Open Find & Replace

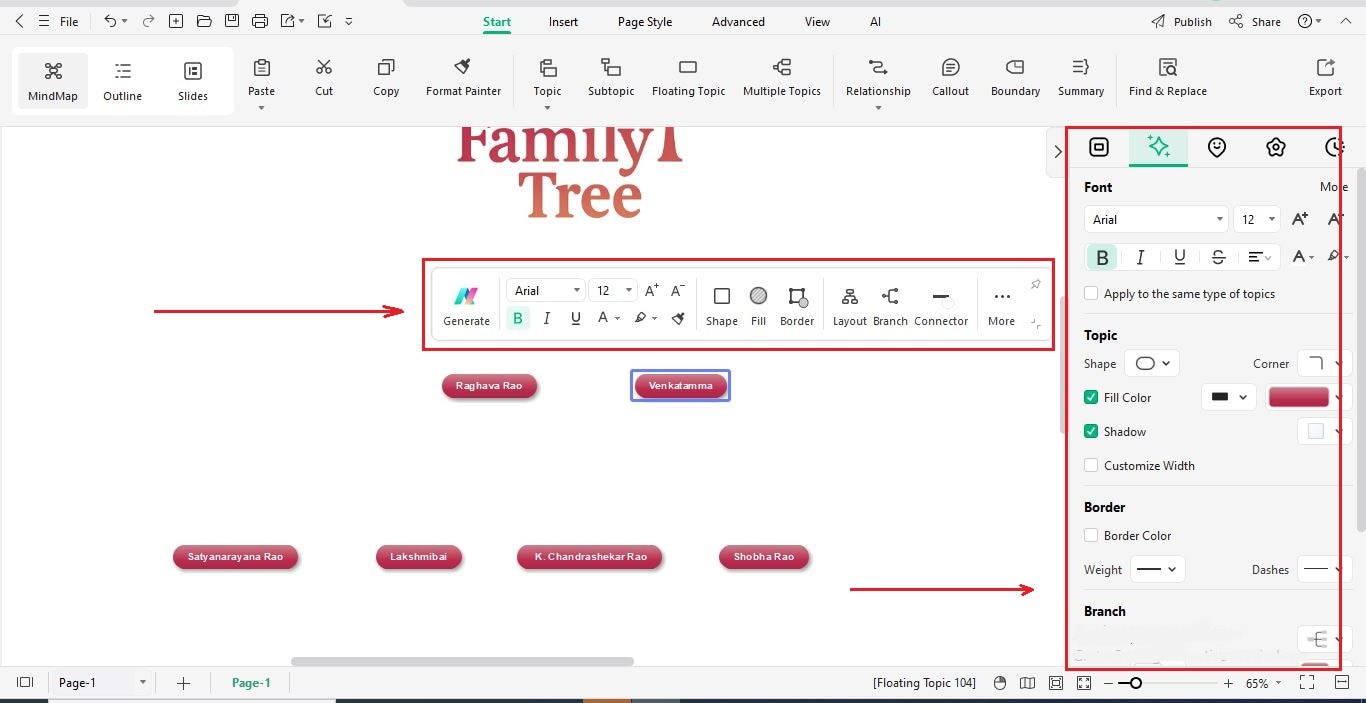[x=1167, y=80]
